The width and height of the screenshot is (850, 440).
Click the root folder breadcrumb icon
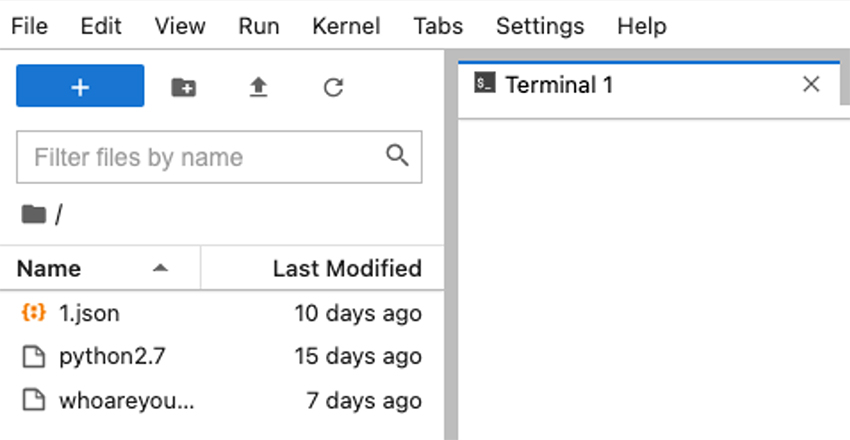pos(34,214)
